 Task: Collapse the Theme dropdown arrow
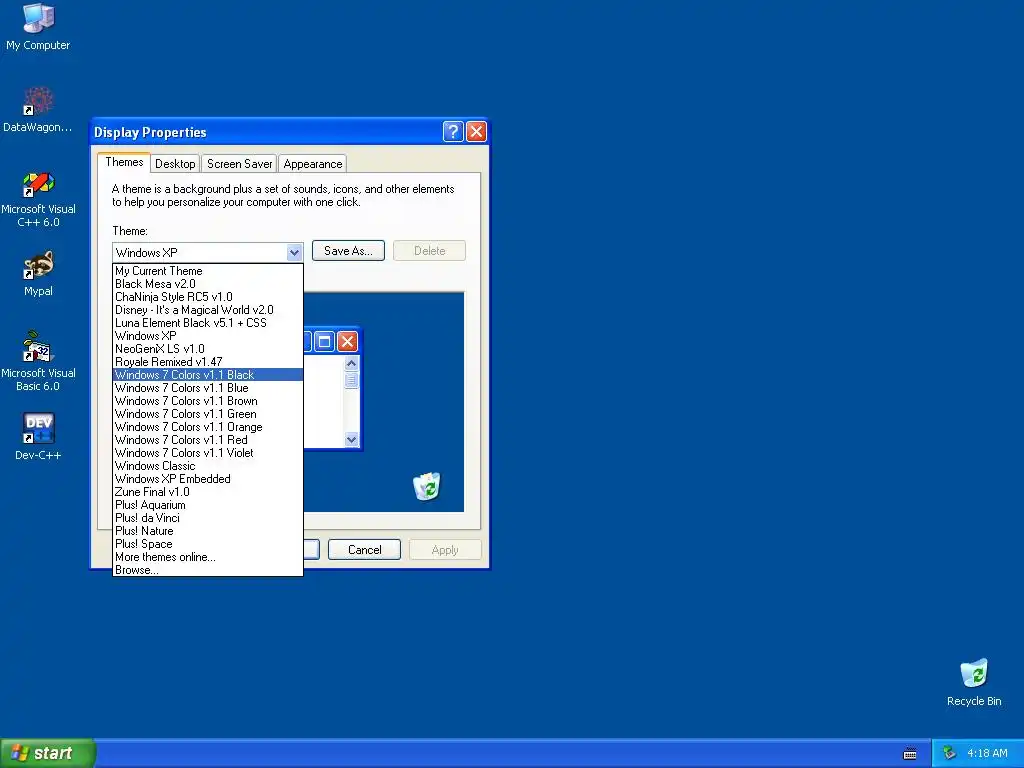(294, 252)
